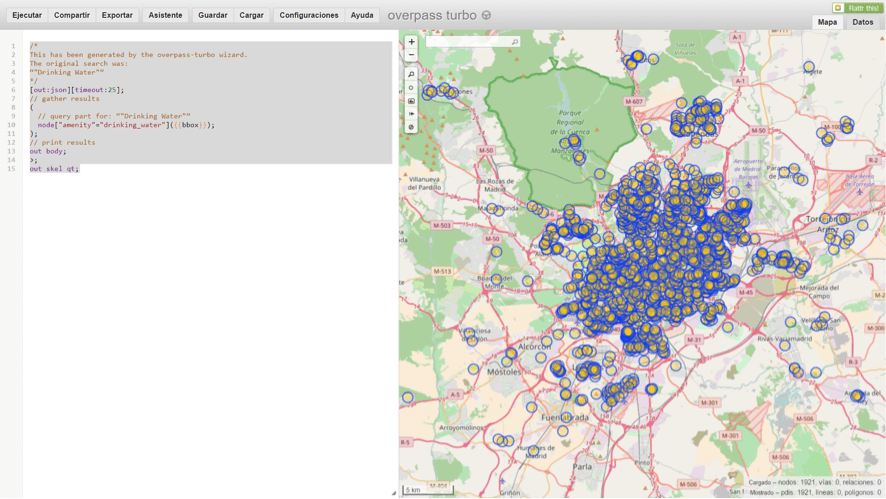
Task: Click the map search magnifier icon
Action: pos(514,42)
